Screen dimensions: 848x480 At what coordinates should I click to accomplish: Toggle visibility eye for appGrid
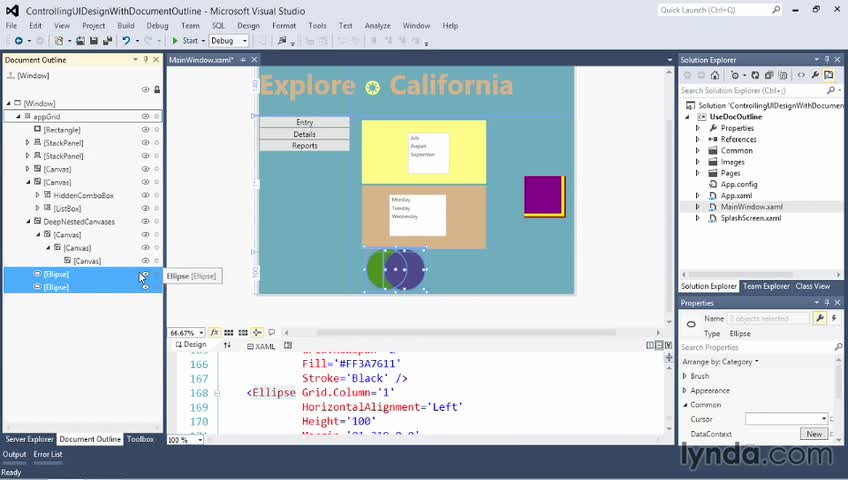145,116
